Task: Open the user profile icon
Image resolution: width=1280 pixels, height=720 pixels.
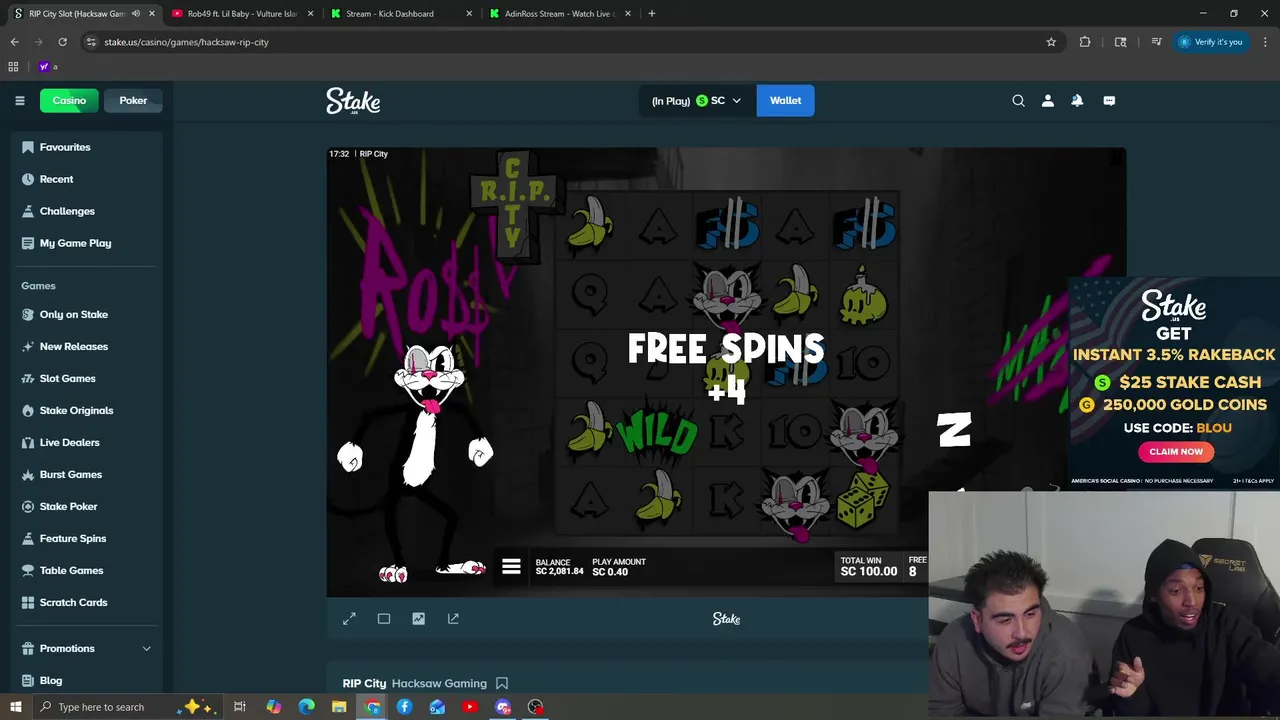Action: click(x=1048, y=100)
